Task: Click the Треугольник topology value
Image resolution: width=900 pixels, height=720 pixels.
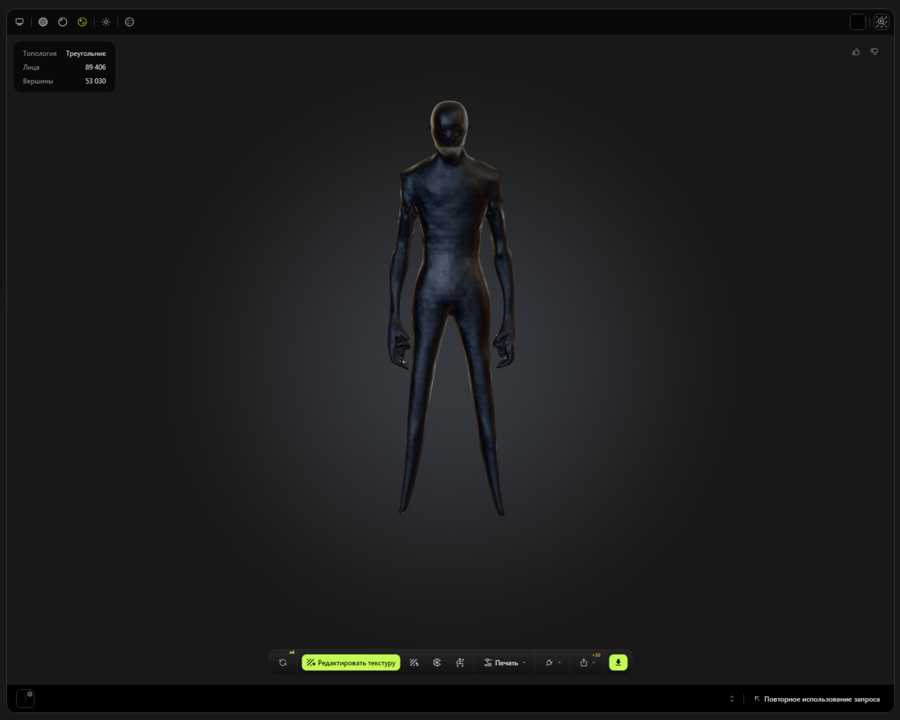Action: [x=86, y=53]
